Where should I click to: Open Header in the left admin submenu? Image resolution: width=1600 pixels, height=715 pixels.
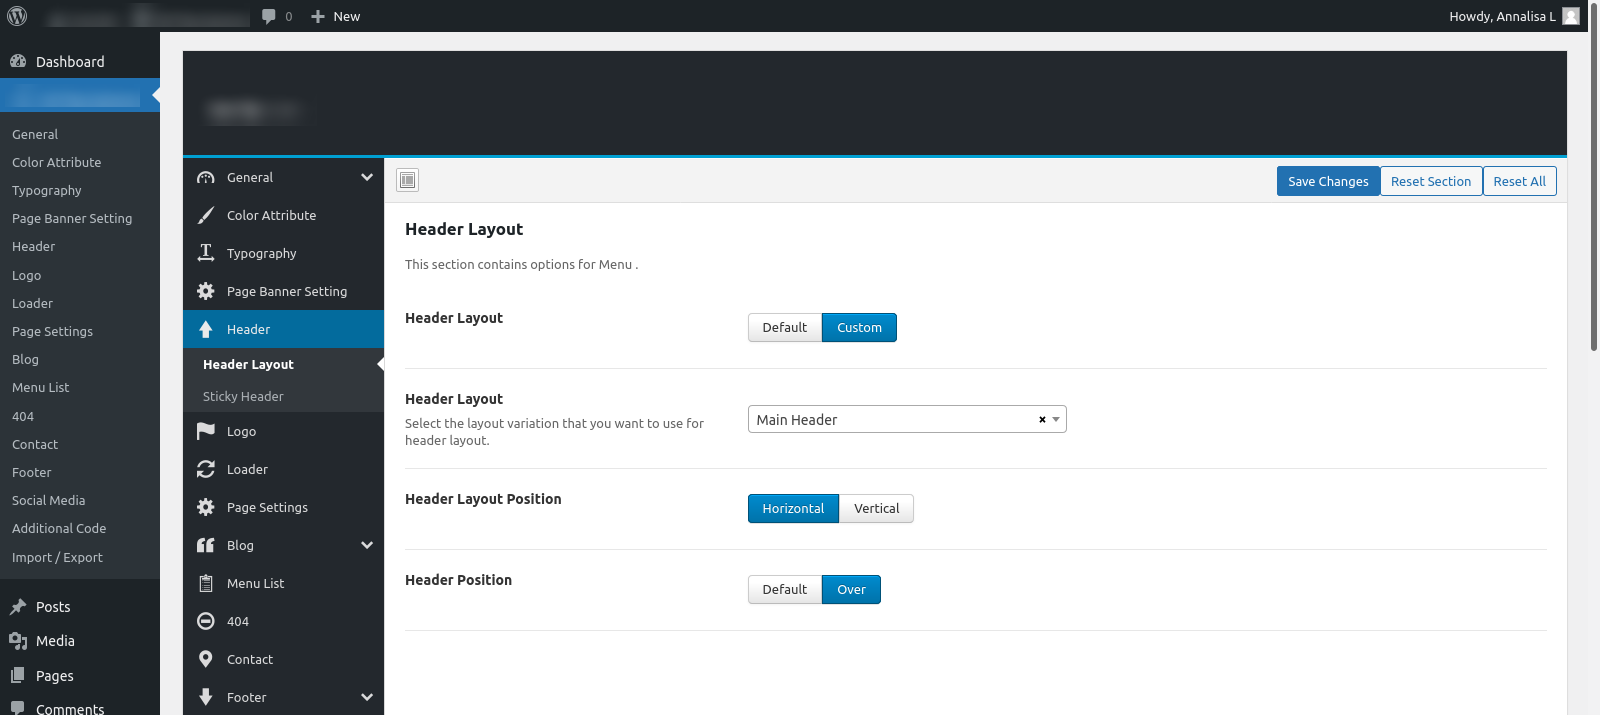tap(33, 246)
